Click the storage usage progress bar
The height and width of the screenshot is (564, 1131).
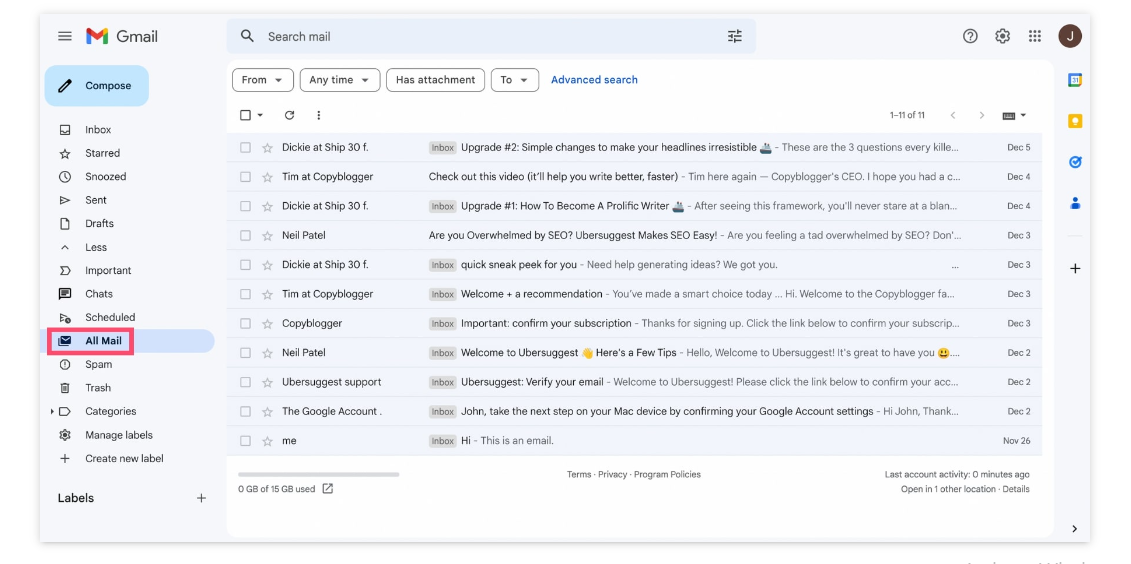[x=318, y=475]
